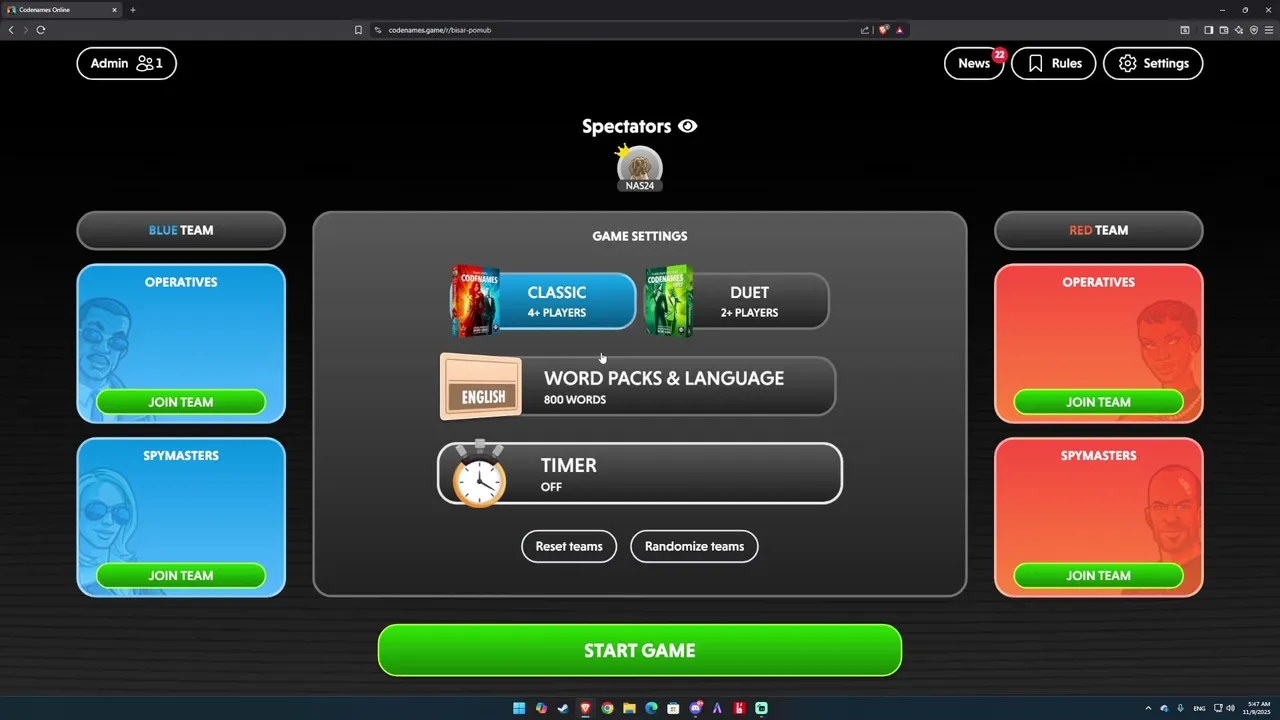The image size is (1280, 720).
Task: Click the Red Team header
Action: (1099, 230)
